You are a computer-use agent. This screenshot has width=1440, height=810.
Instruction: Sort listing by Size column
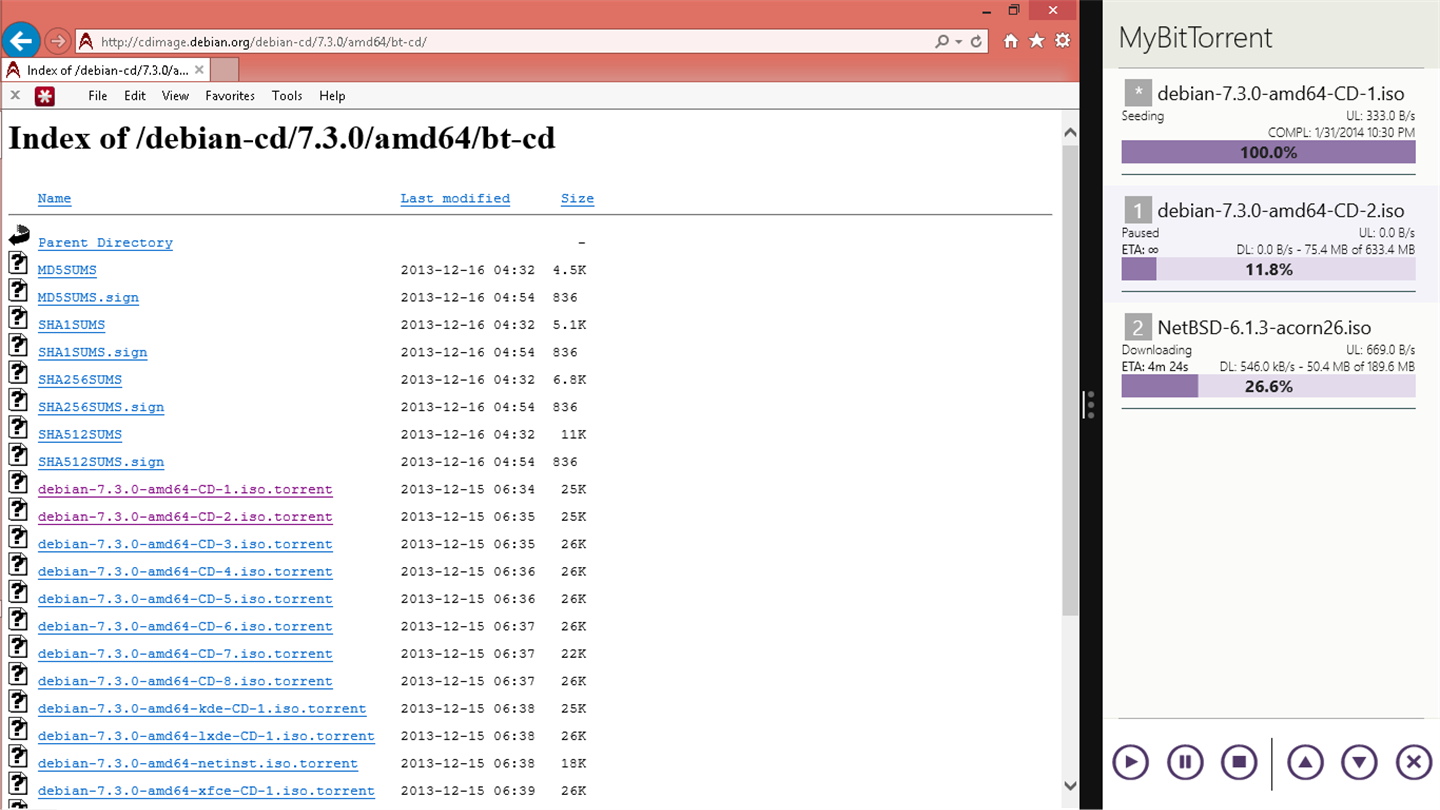click(x=577, y=198)
